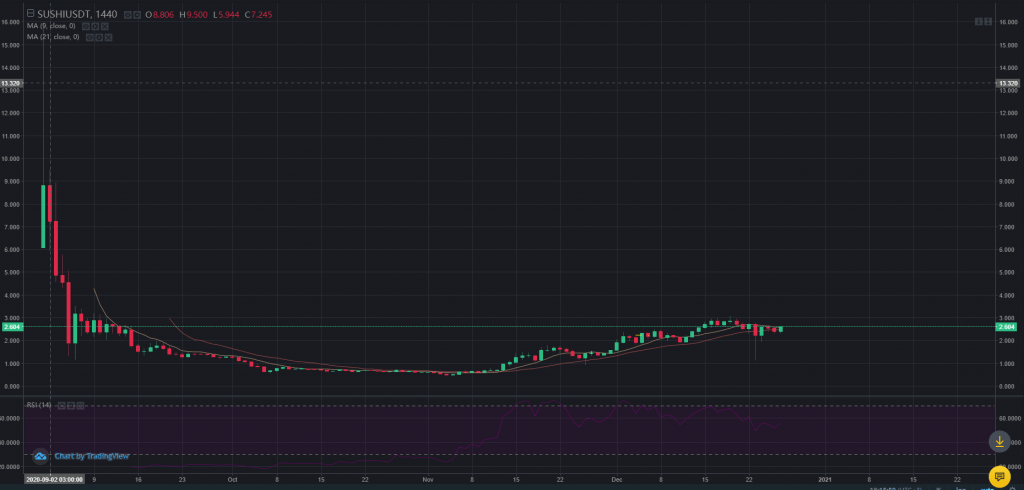This screenshot has height=490, width=1024.
Task: Toggle visibility of MA 21 indicator
Action: [x=89, y=37]
